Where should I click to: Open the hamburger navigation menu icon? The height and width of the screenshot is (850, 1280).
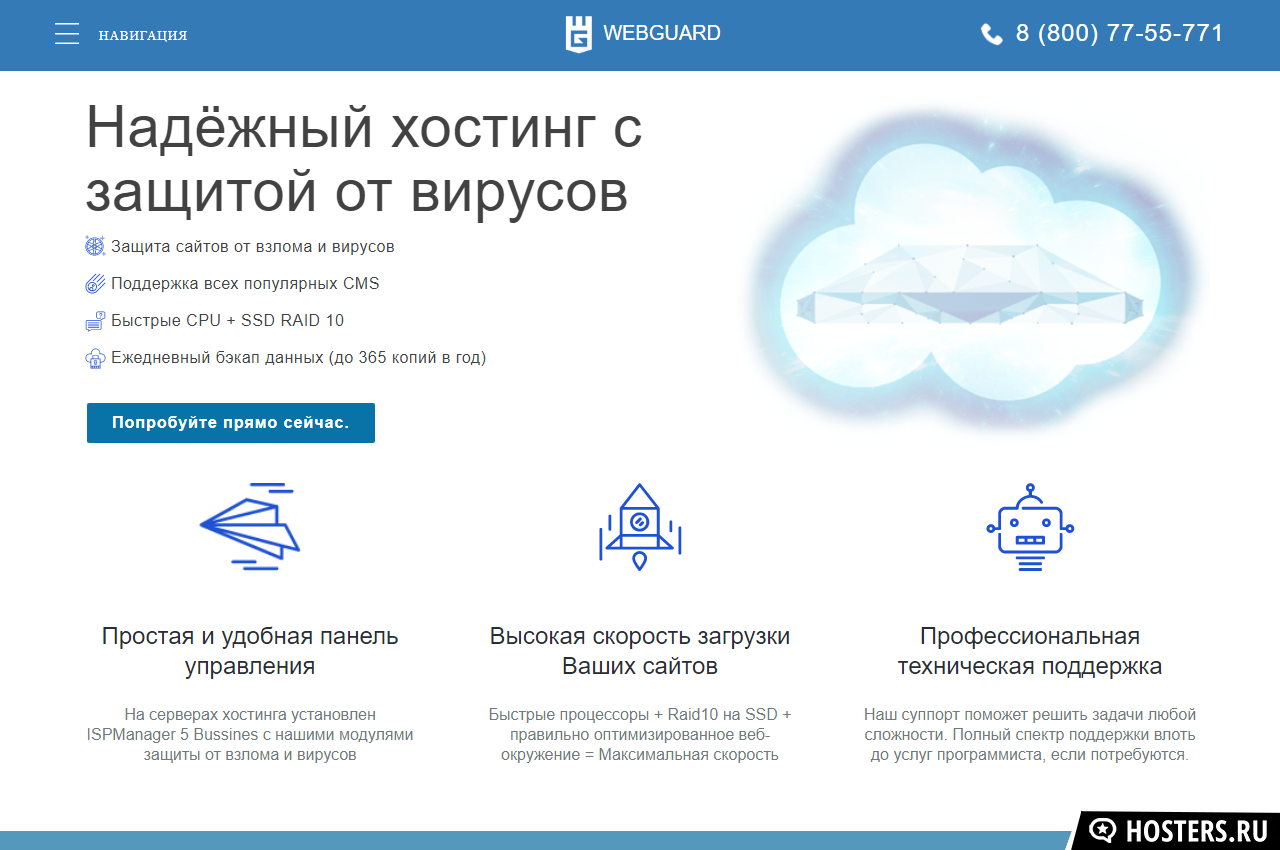click(67, 34)
